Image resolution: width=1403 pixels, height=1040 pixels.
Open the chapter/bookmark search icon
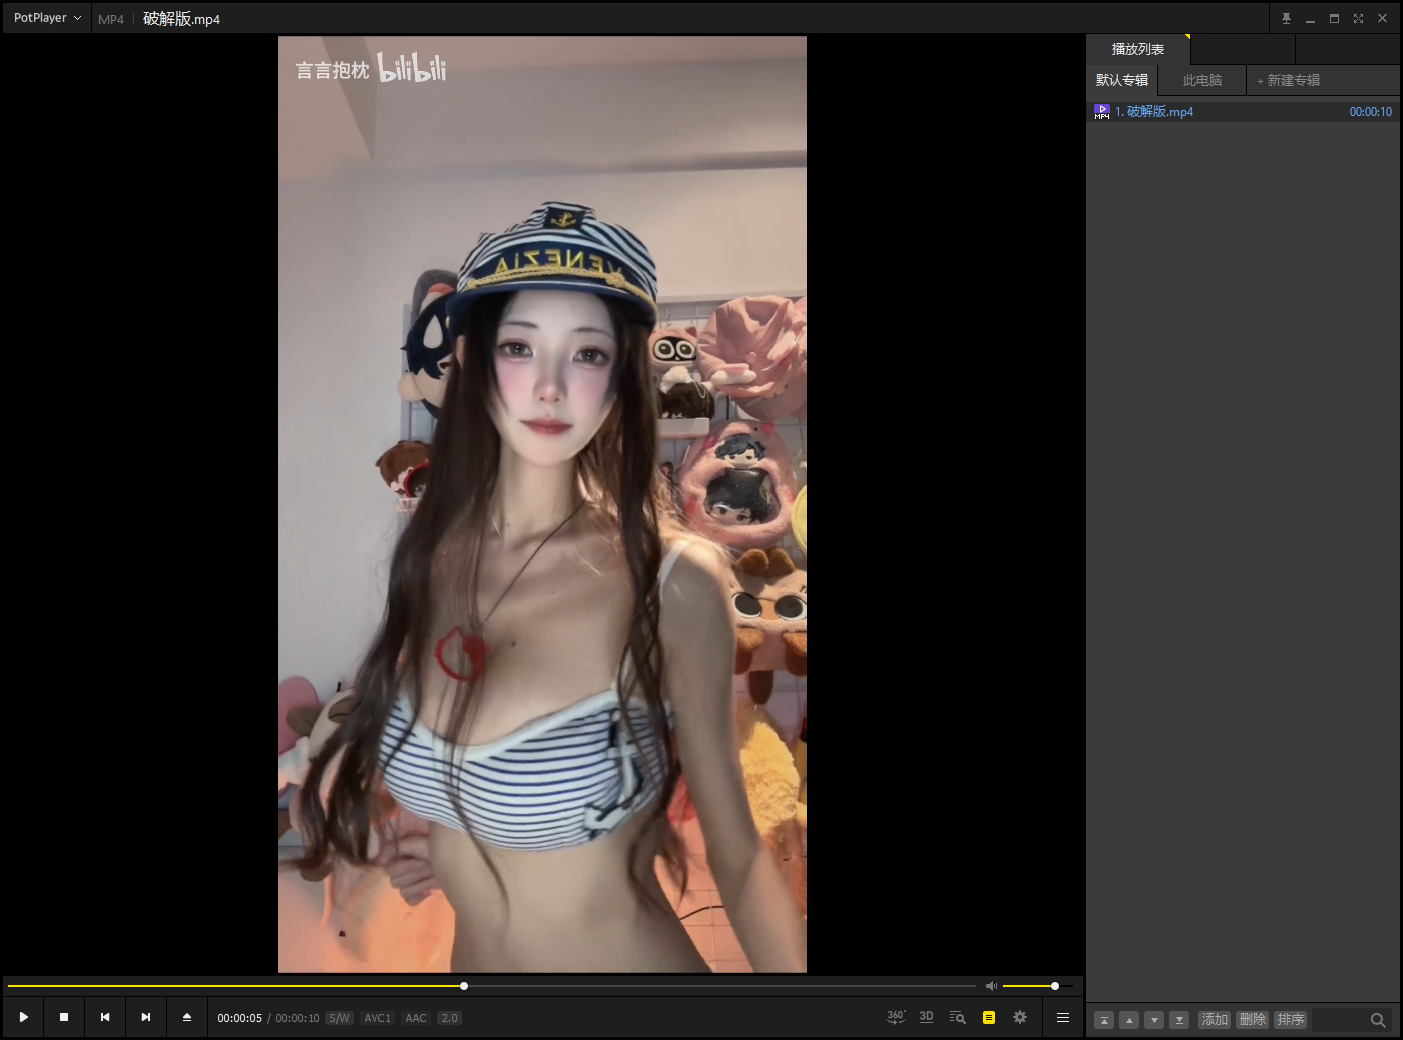click(957, 1017)
